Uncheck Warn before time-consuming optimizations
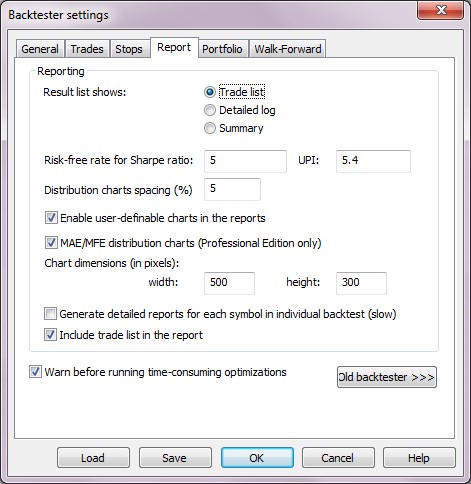This screenshot has height=484, width=471. [x=35, y=372]
